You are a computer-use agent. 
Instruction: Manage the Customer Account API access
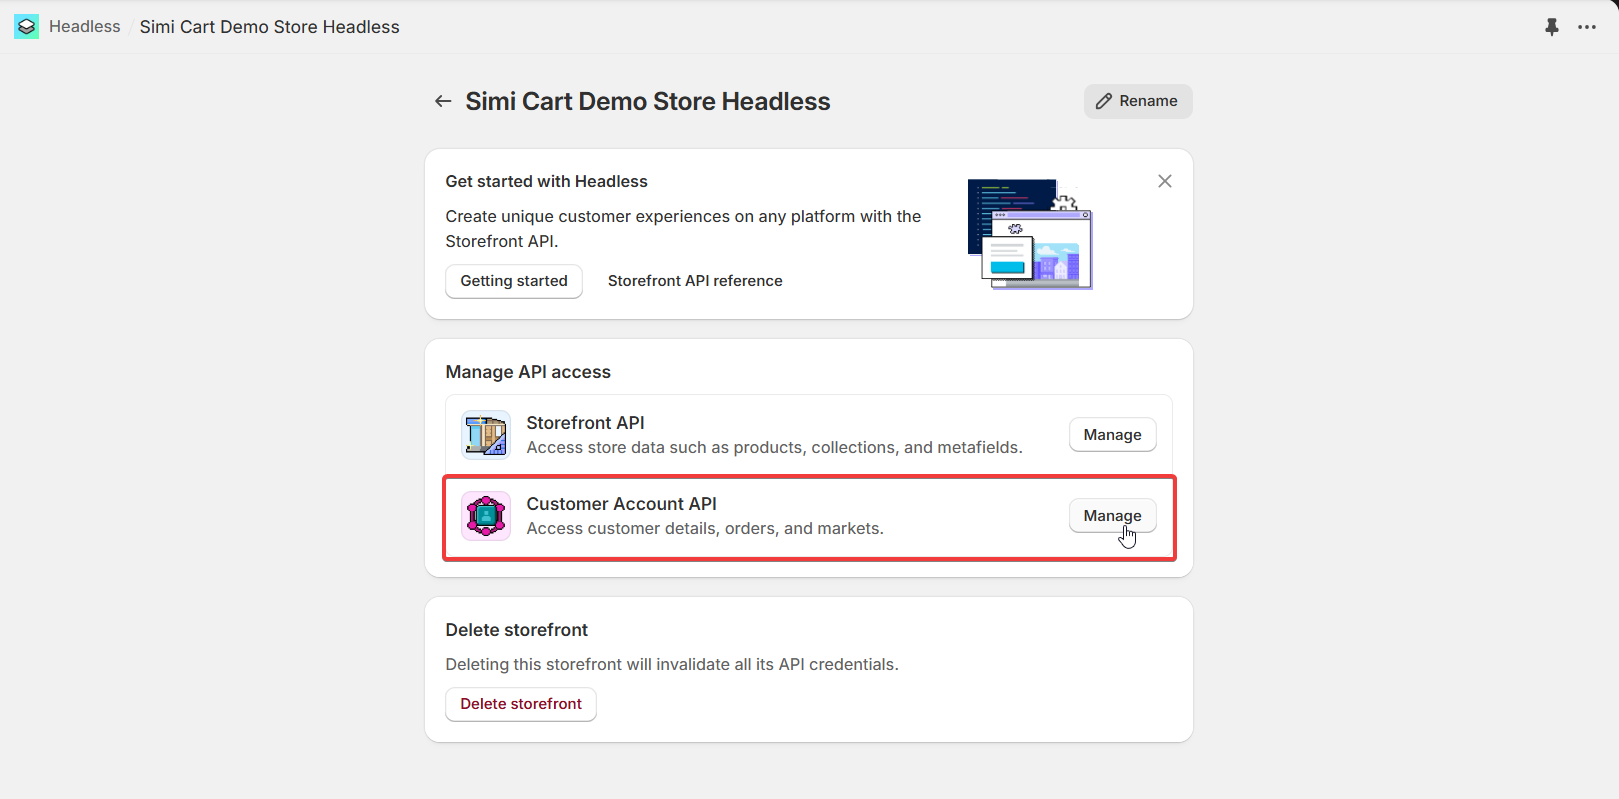click(x=1112, y=516)
